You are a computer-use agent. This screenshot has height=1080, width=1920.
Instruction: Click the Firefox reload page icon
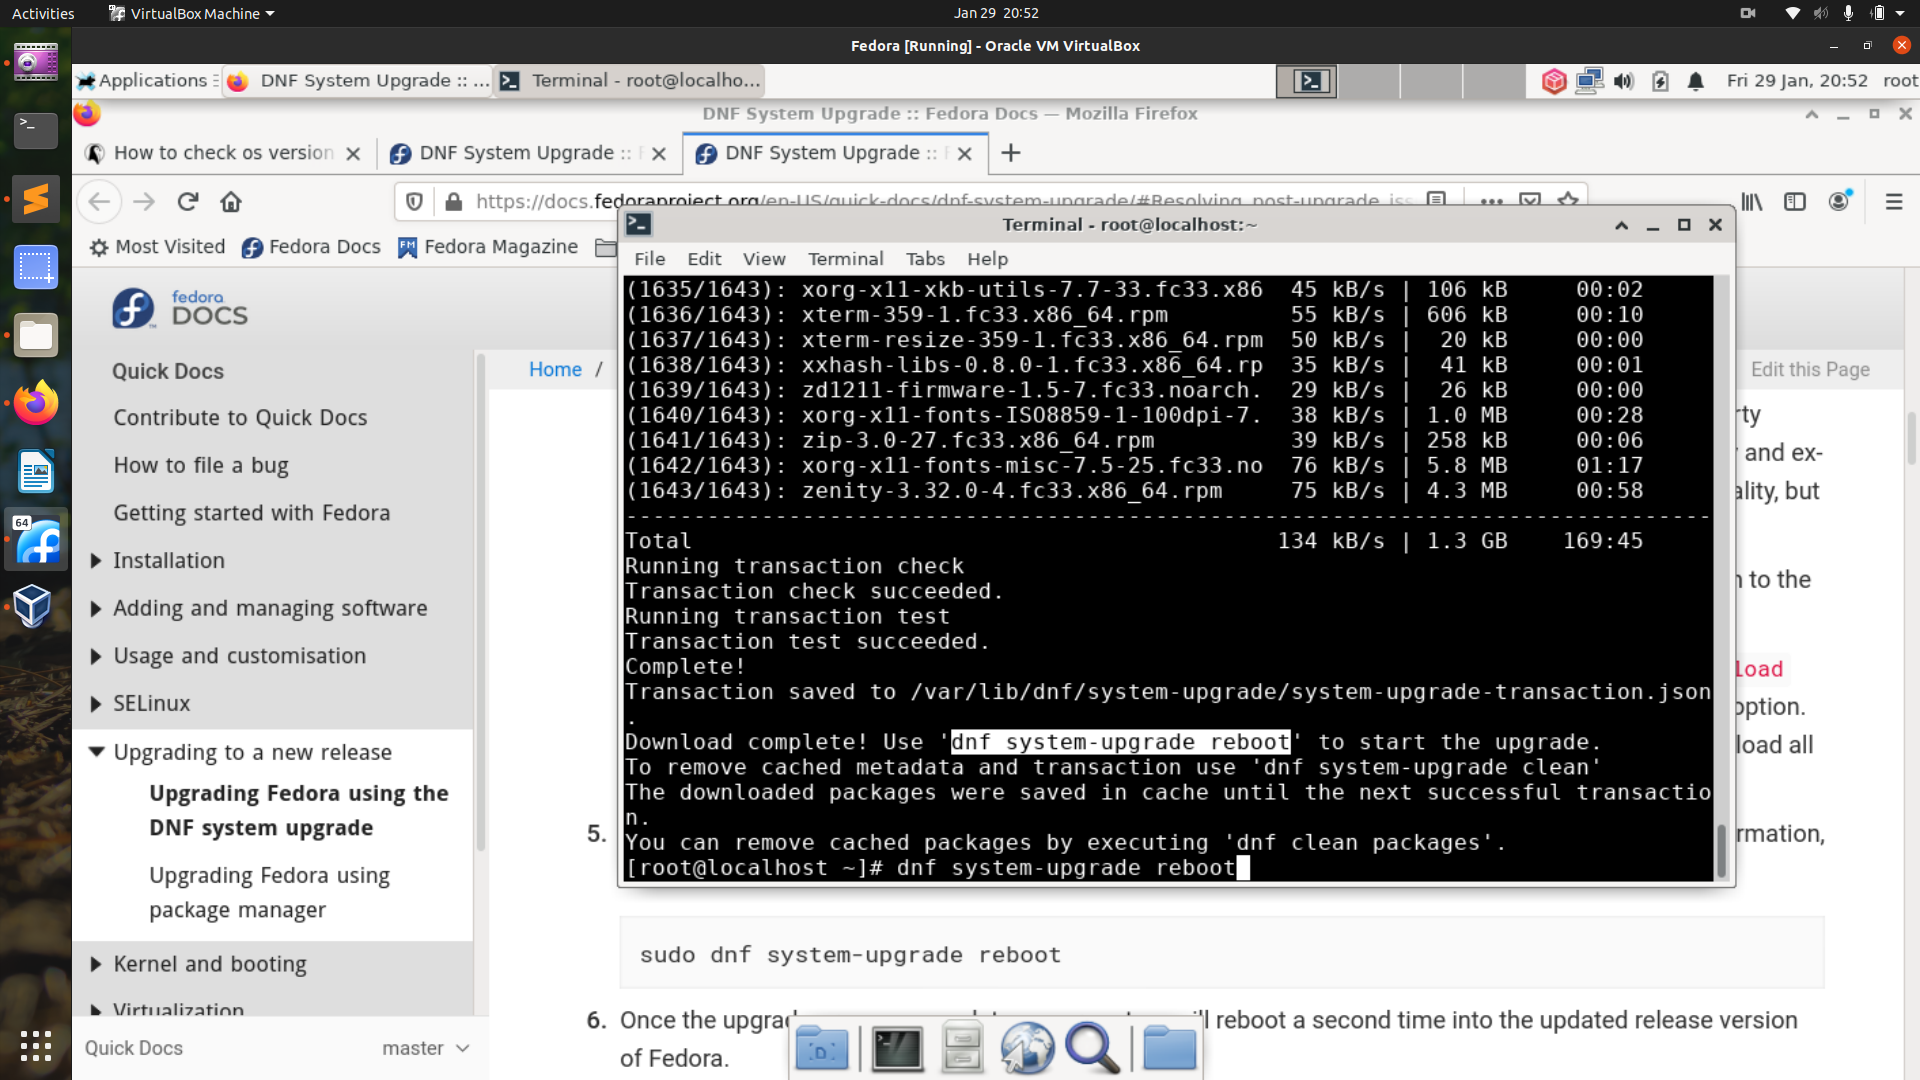(x=187, y=202)
